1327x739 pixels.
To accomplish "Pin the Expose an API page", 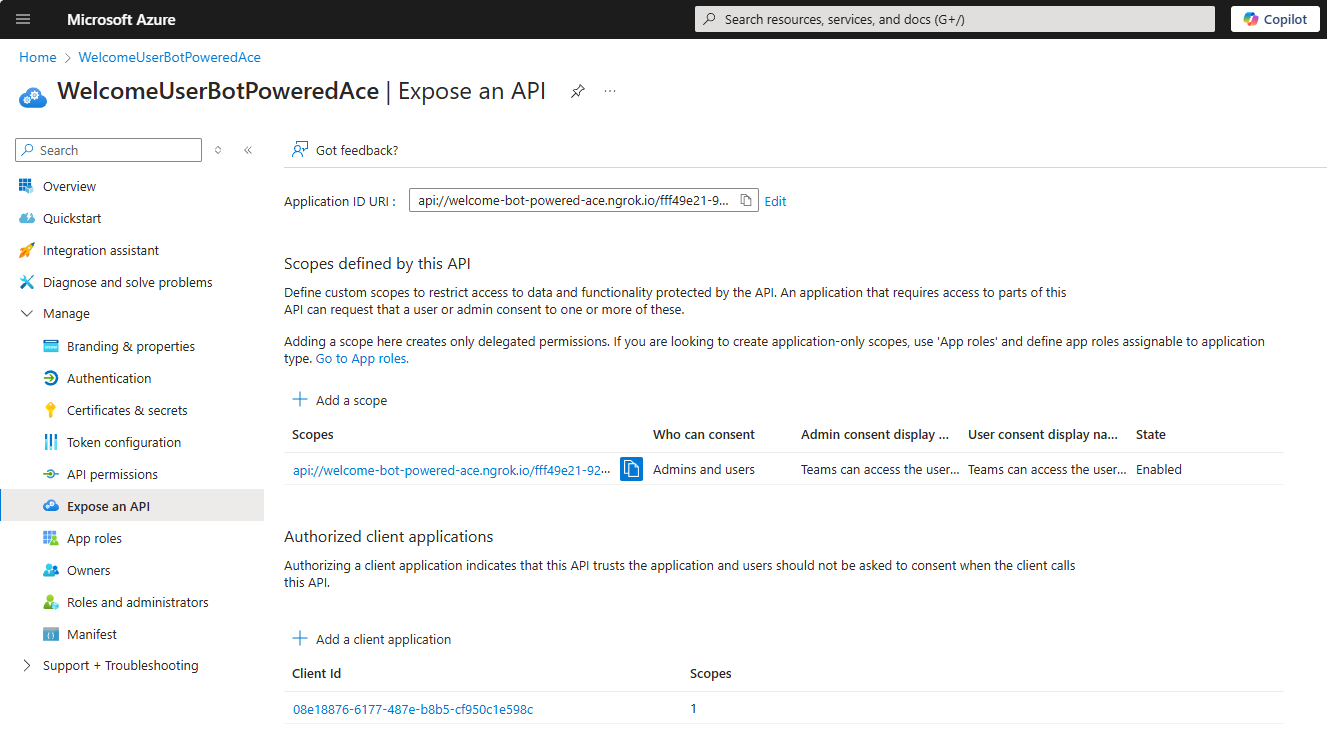I will [577, 90].
